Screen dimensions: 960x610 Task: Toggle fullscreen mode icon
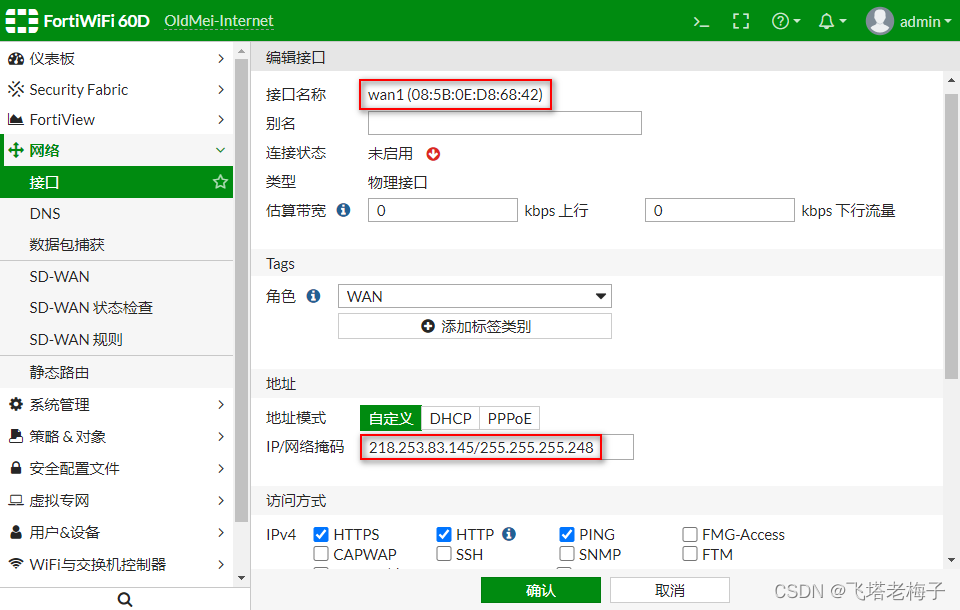(741, 21)
